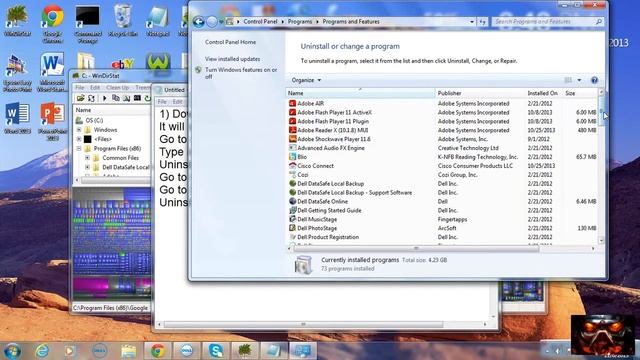The height and width of the screenshot is (360, 640).
Task: Select the Google Chrome desktop shortcut
Action: point(52,23)
